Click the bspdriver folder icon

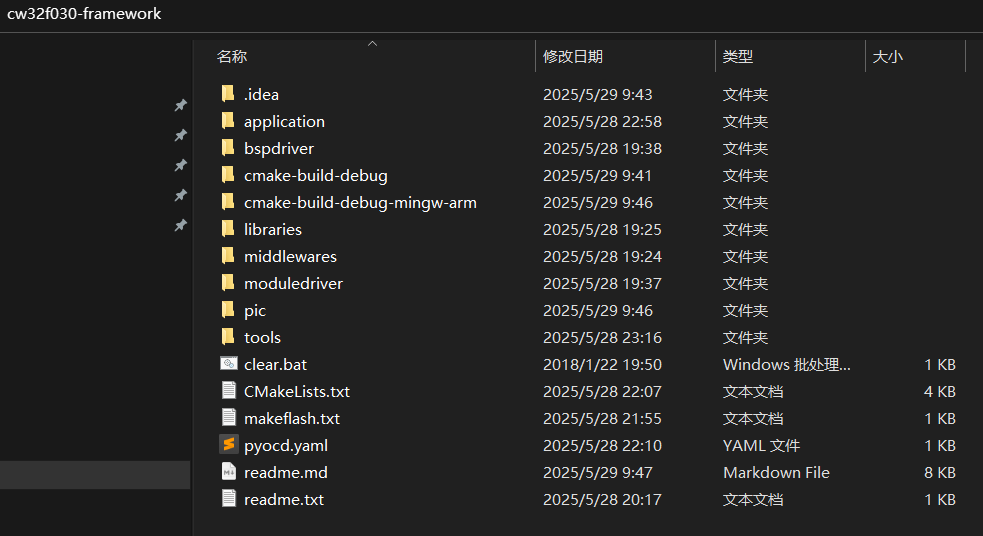(x=228, y=148)
